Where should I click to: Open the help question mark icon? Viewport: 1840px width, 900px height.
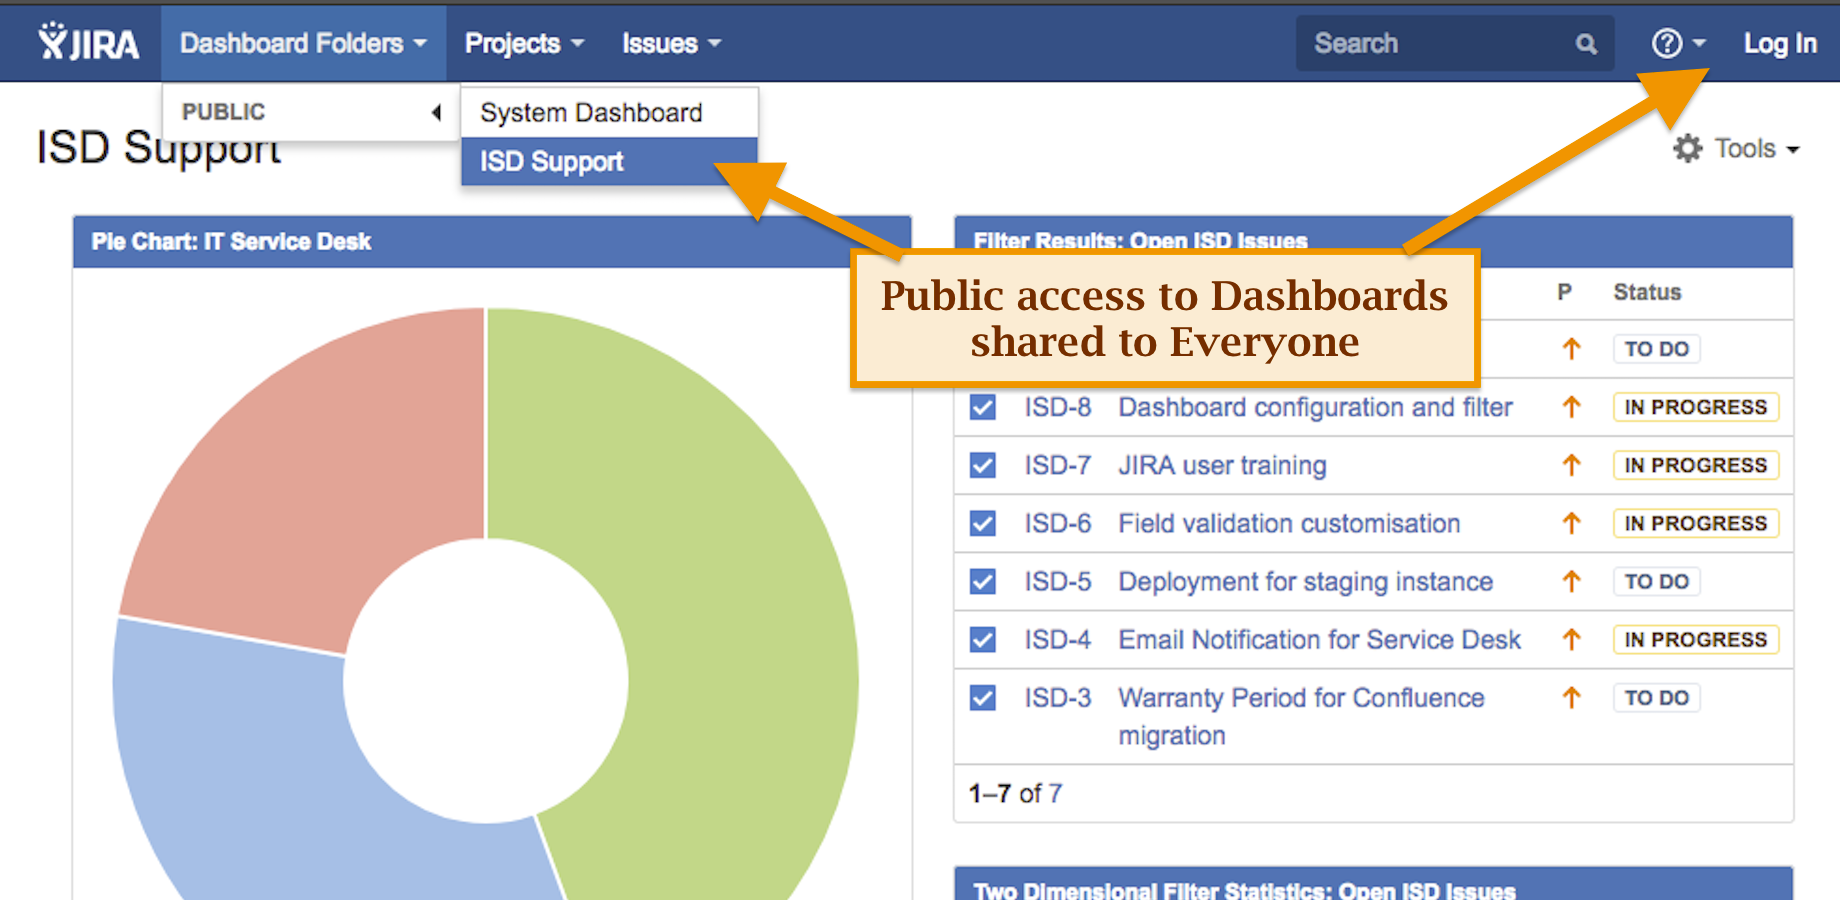[1666, 43]
